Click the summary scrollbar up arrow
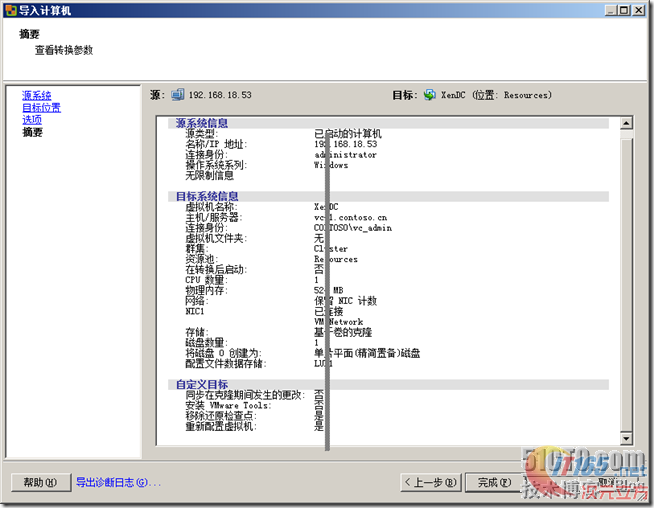This screenshot has width=654, height=508. coord(626,123)
